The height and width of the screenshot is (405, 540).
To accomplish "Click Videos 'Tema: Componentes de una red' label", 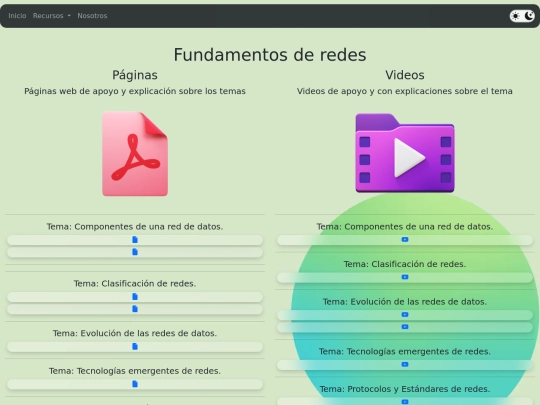I will coord(405,227).
